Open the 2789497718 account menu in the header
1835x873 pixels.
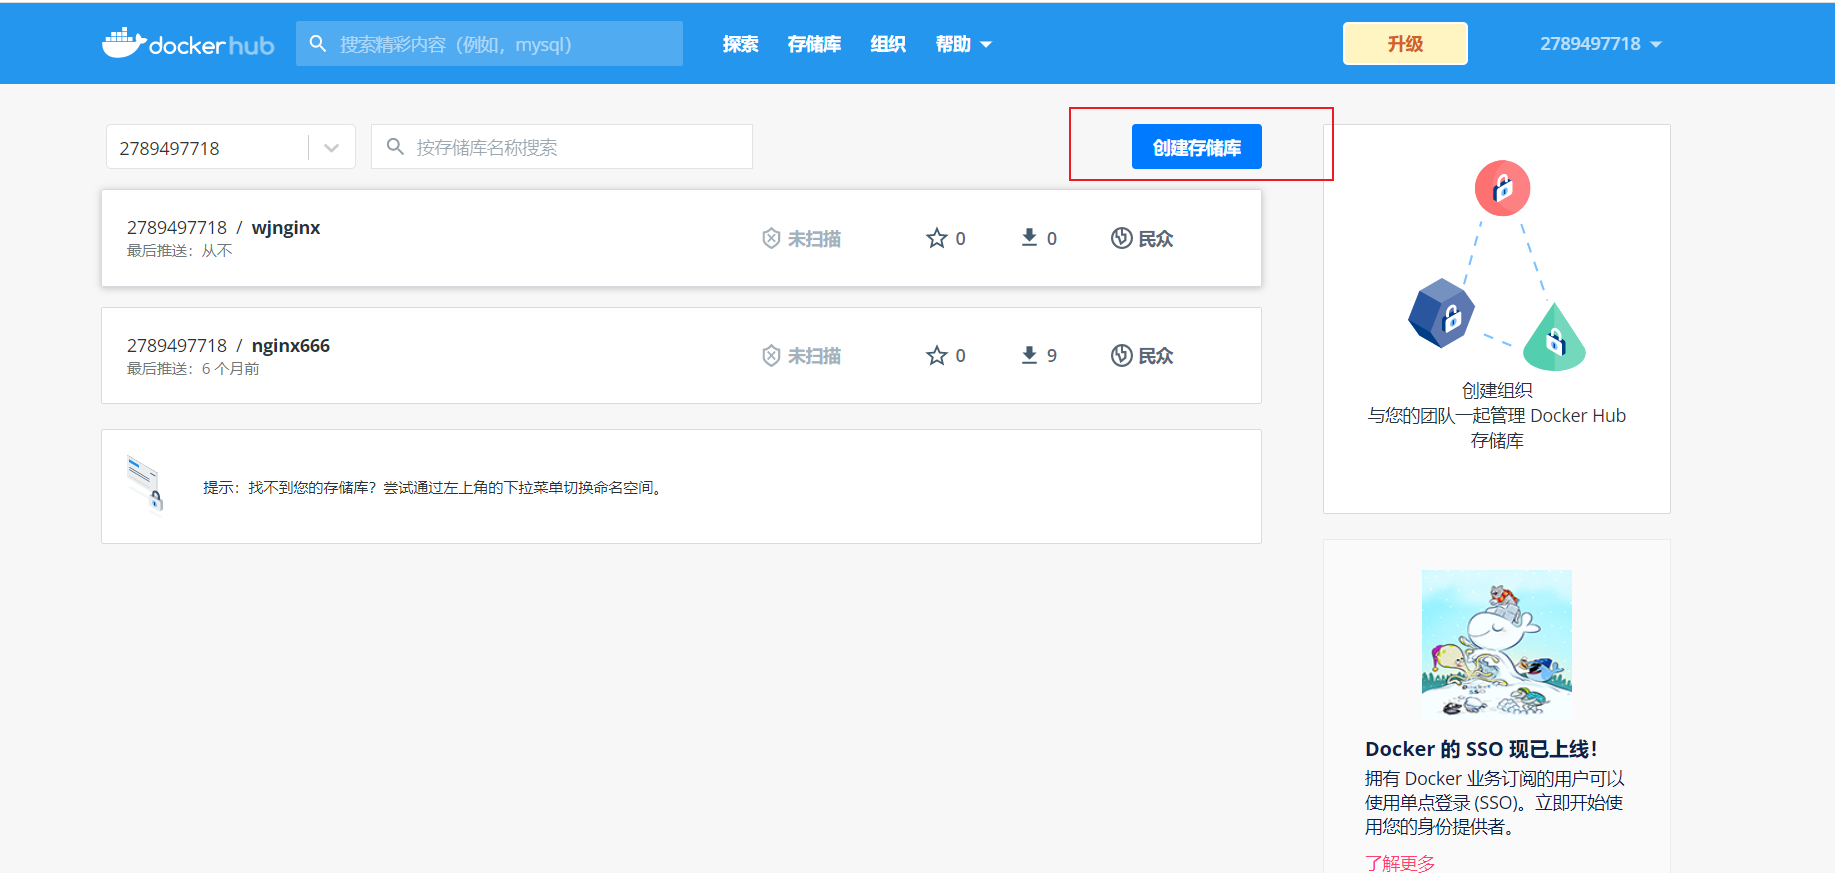point(1600,44)
